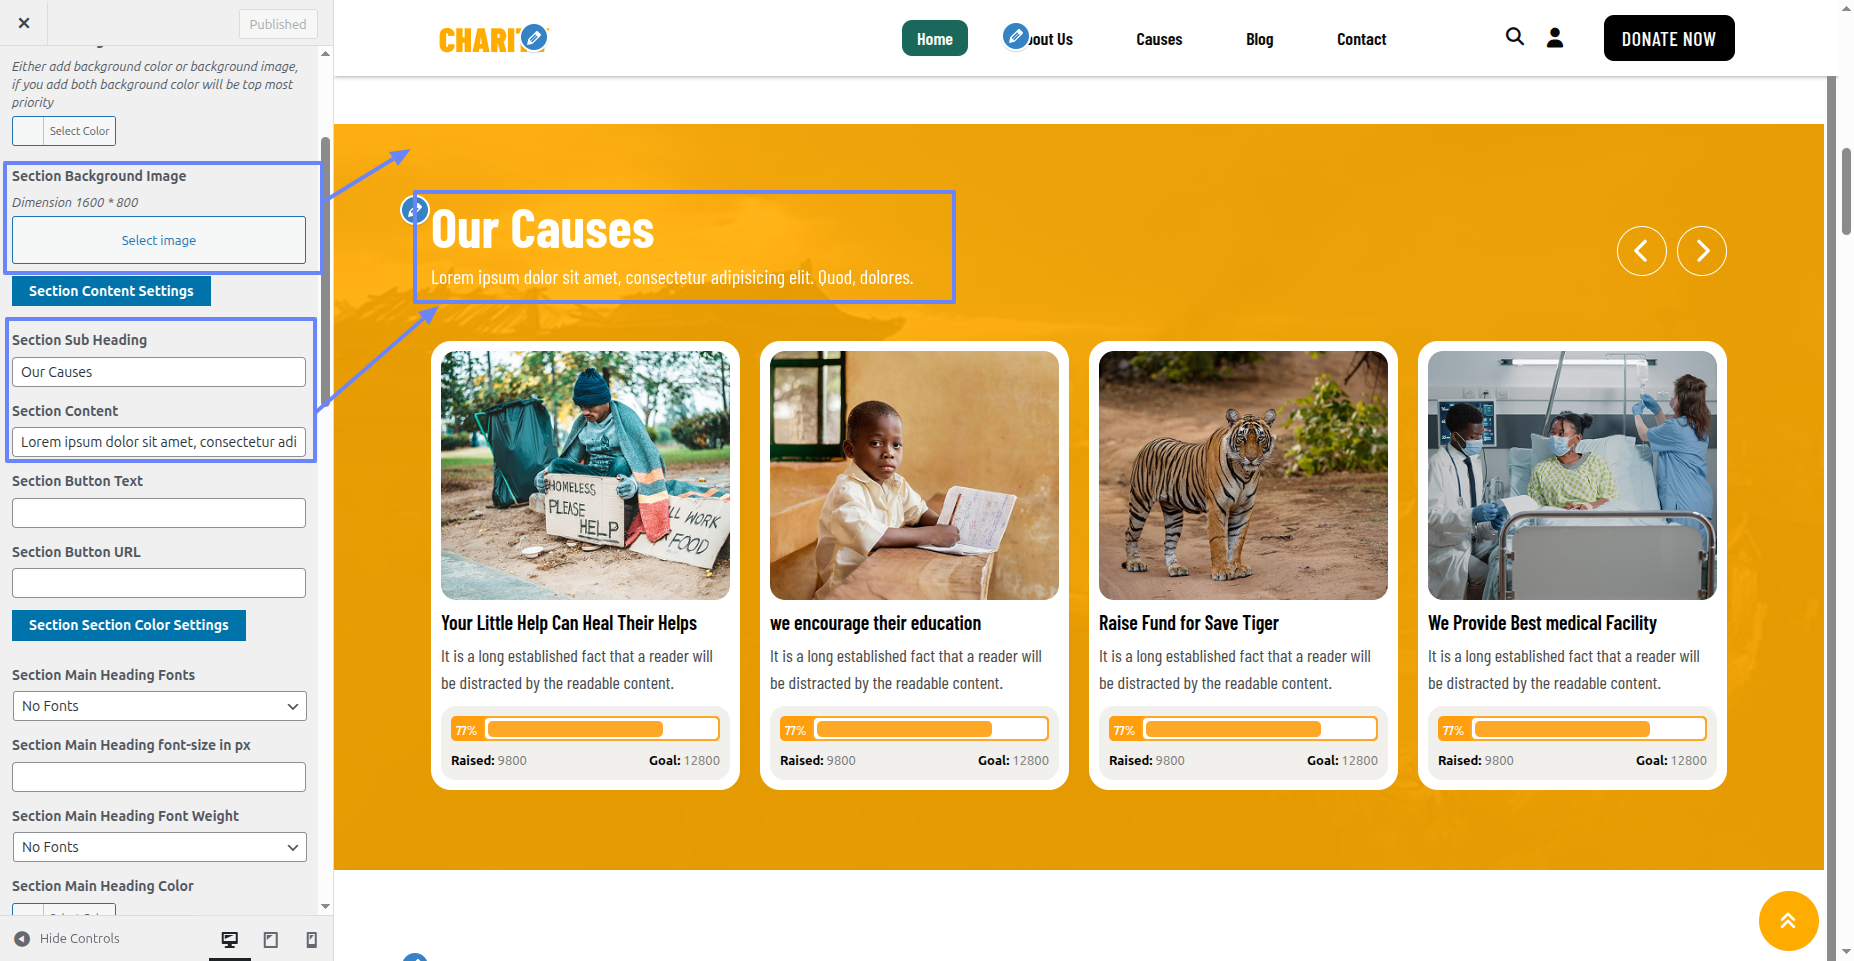
Task: Switch to desktop preview device icon
Action: [230, 940]
